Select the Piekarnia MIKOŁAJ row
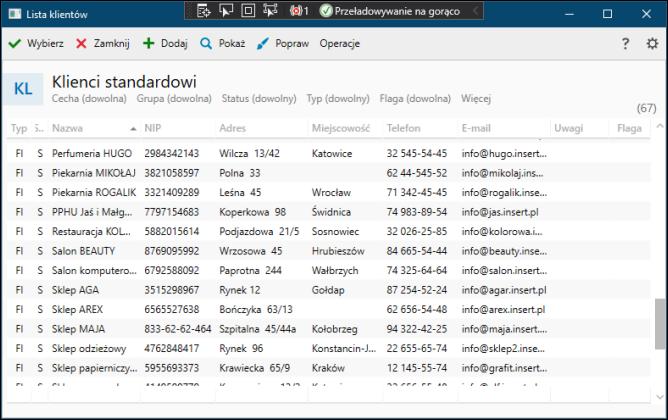 pos(328,173)
